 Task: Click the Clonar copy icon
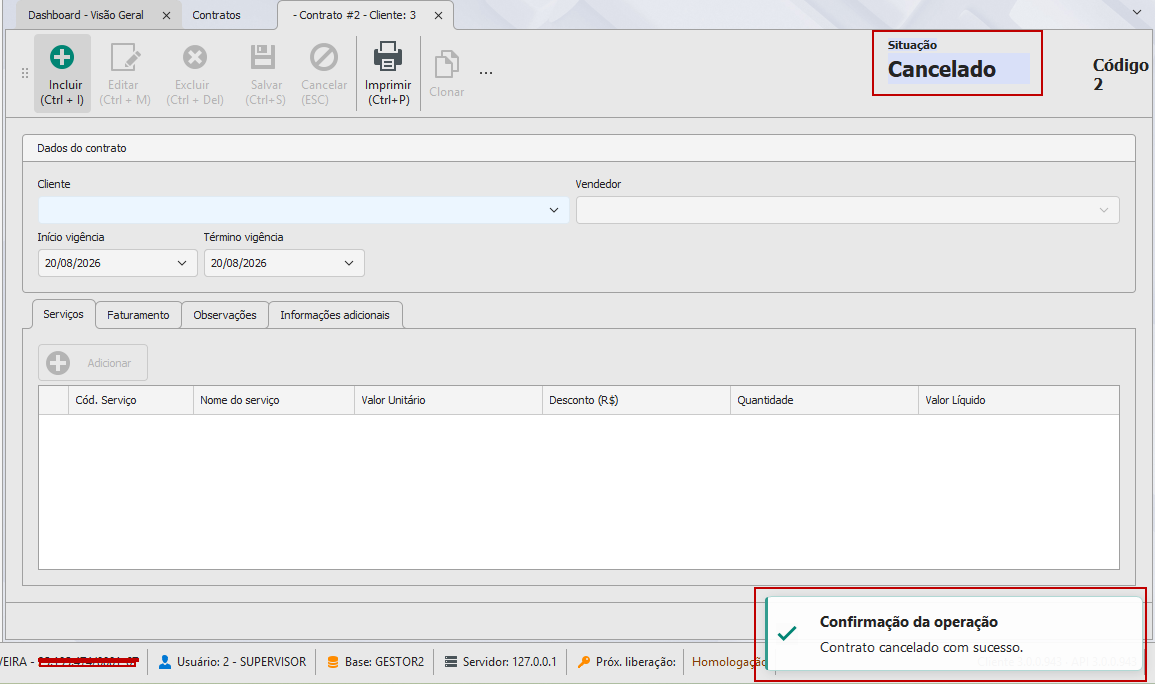[x=446, y=65]
